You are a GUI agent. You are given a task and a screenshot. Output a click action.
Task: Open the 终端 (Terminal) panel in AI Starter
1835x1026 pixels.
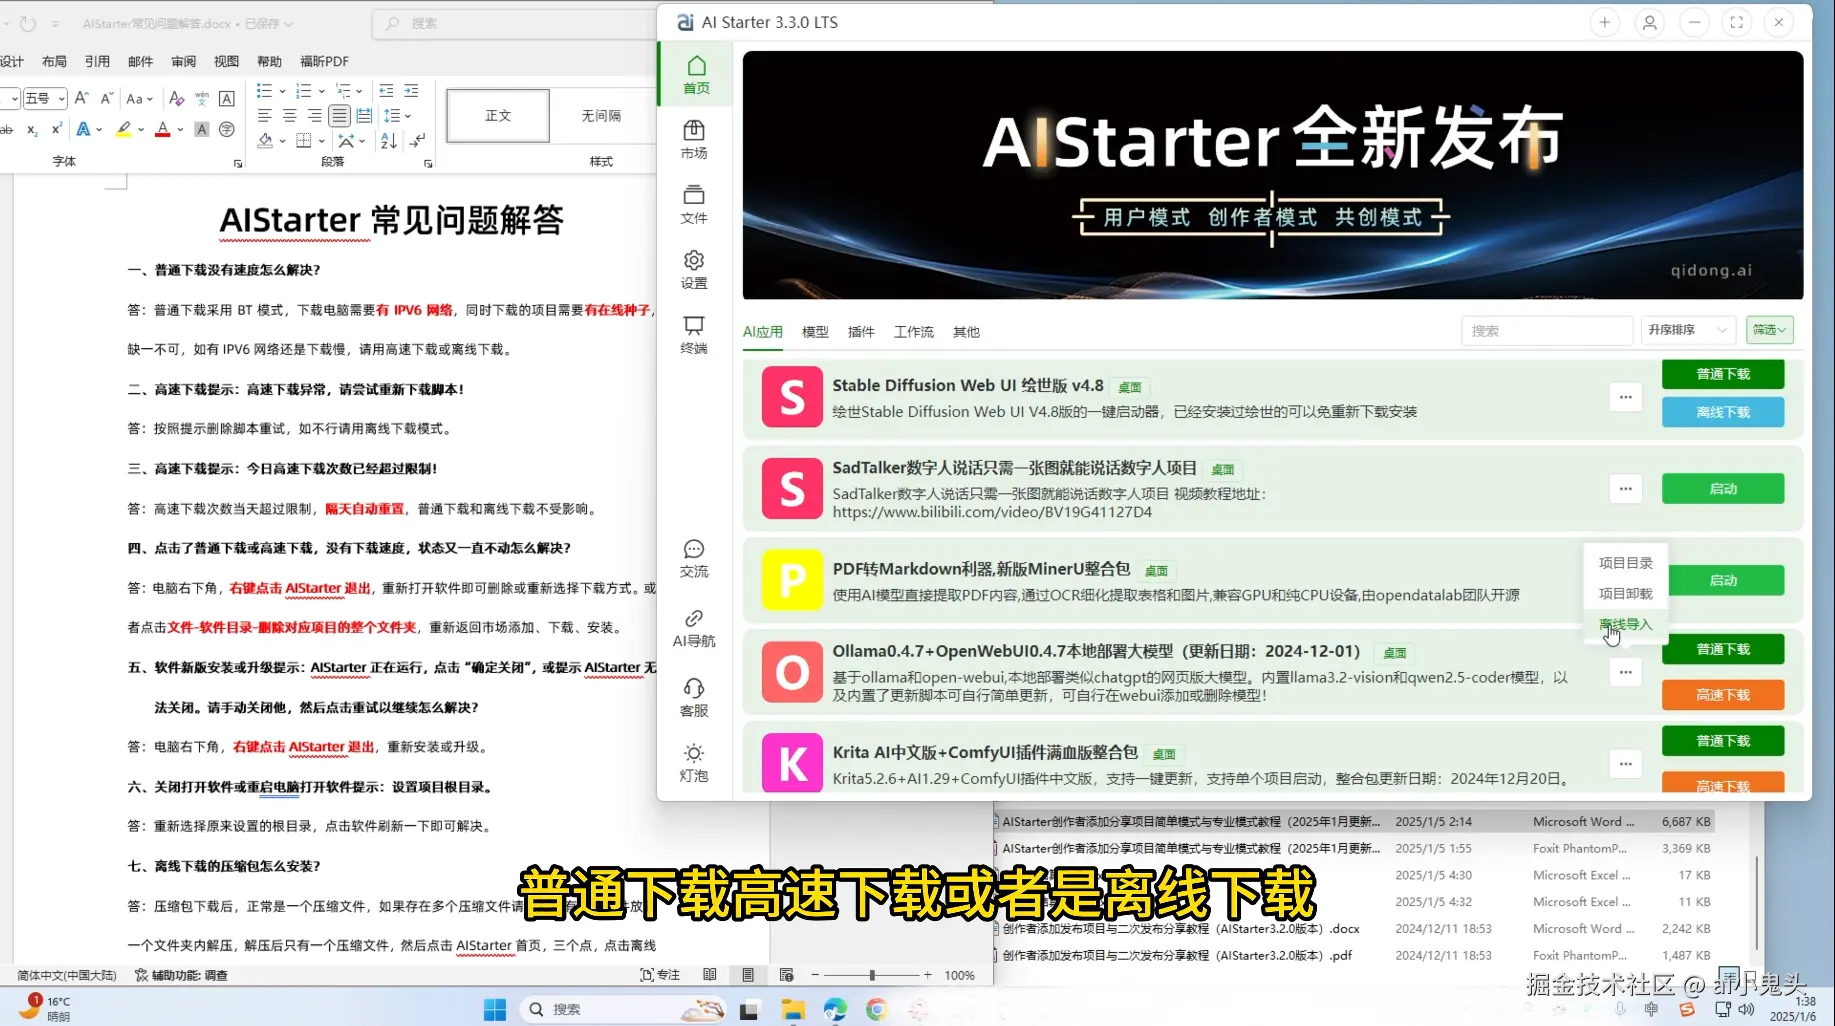(694, 334)
